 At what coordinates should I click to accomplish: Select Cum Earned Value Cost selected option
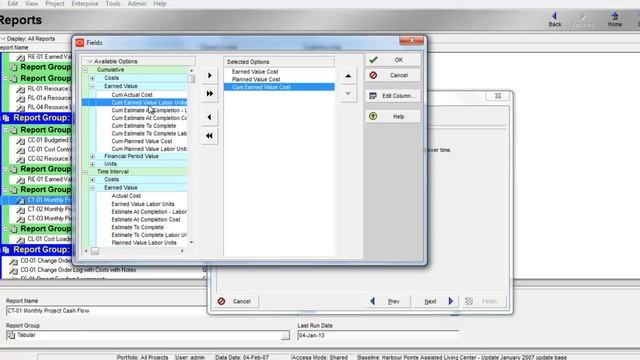coord(279,87)
